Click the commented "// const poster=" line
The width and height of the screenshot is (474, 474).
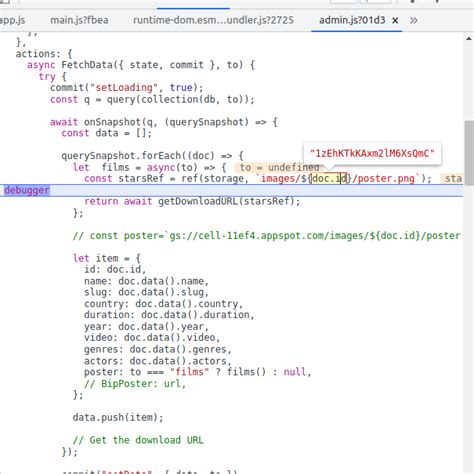(x=267, y=236)
